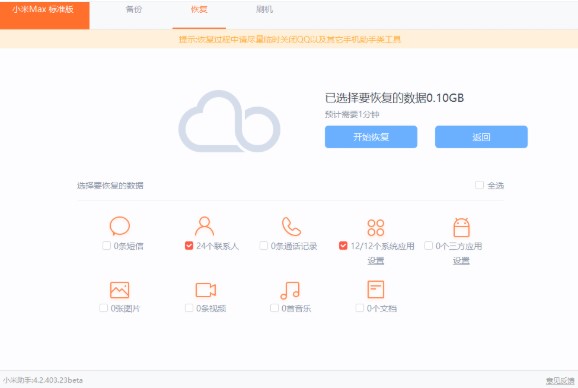Click the video camera icon

pyautogui.click(x=205, y=290)
